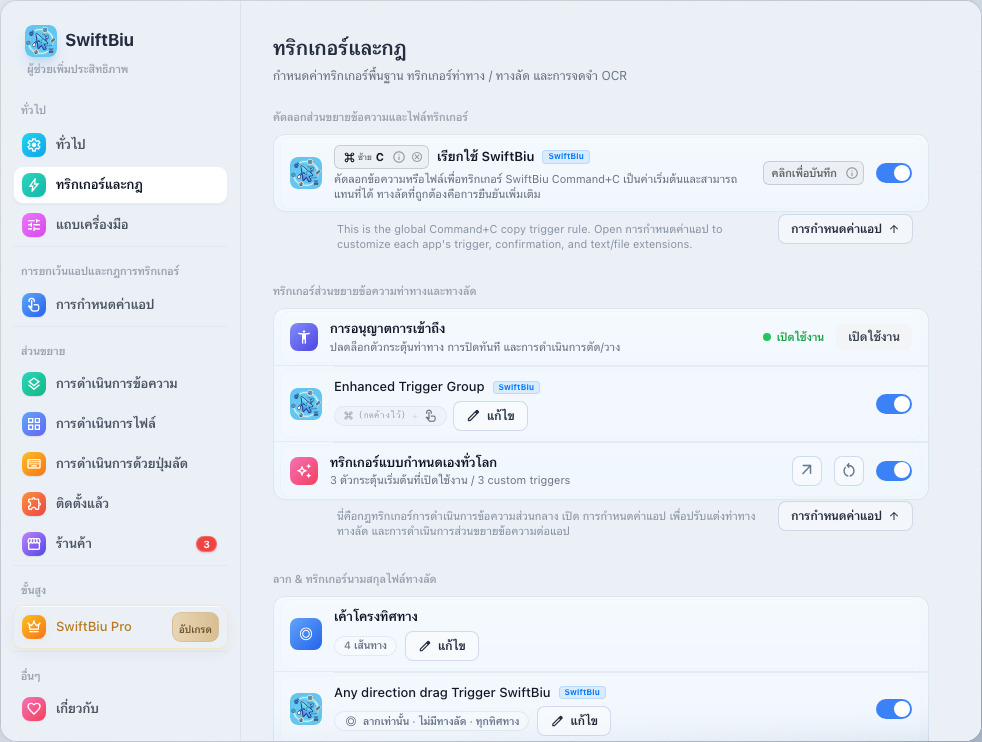Screen dimensions: 982x742
Task: Click the การอนุญาตการเข้าถึง accessibility icon
Action: (x=304, y=337)
